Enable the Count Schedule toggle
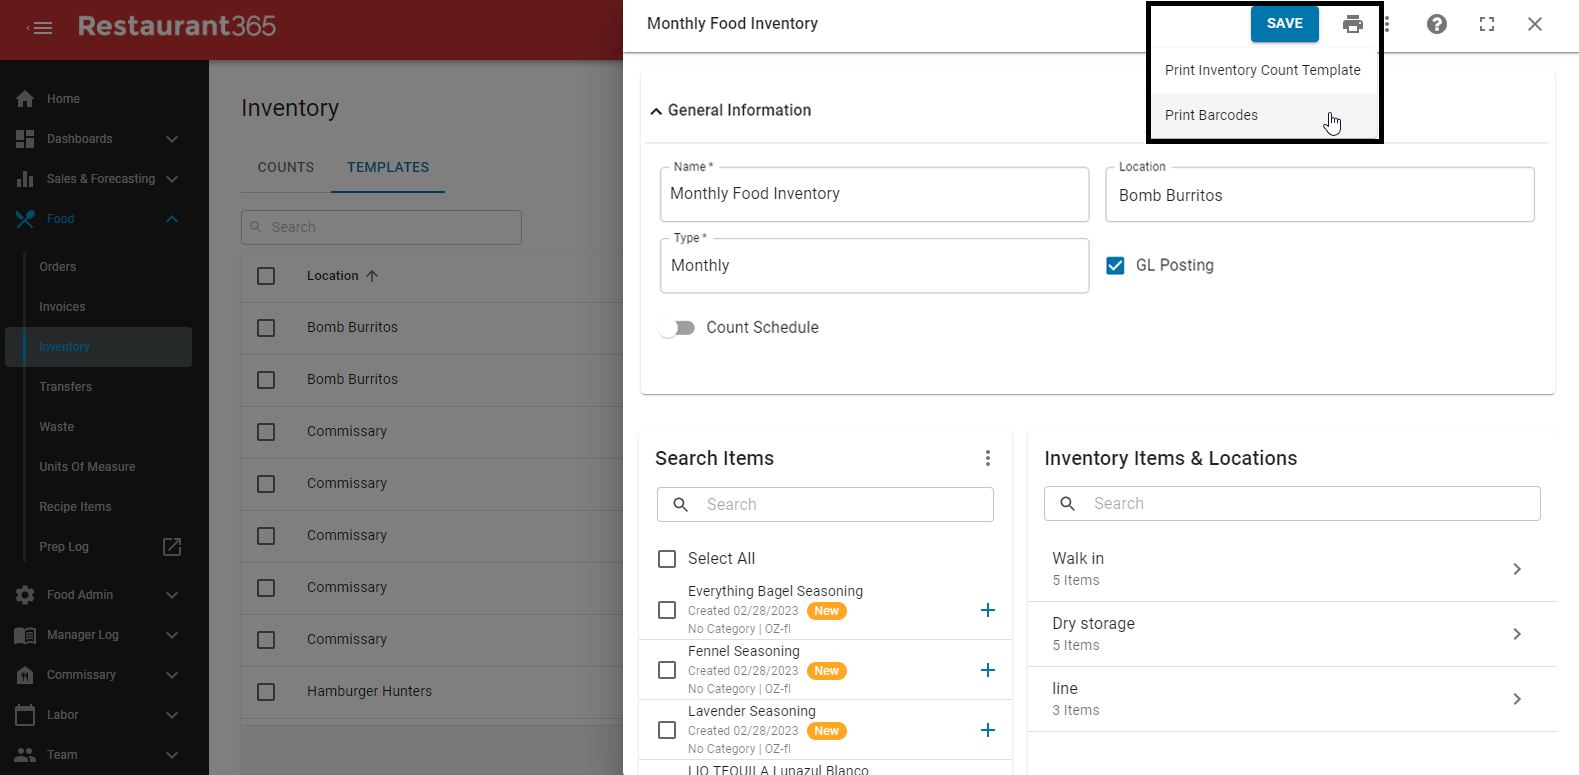The image size is (1579, 775). coord(677,328)
